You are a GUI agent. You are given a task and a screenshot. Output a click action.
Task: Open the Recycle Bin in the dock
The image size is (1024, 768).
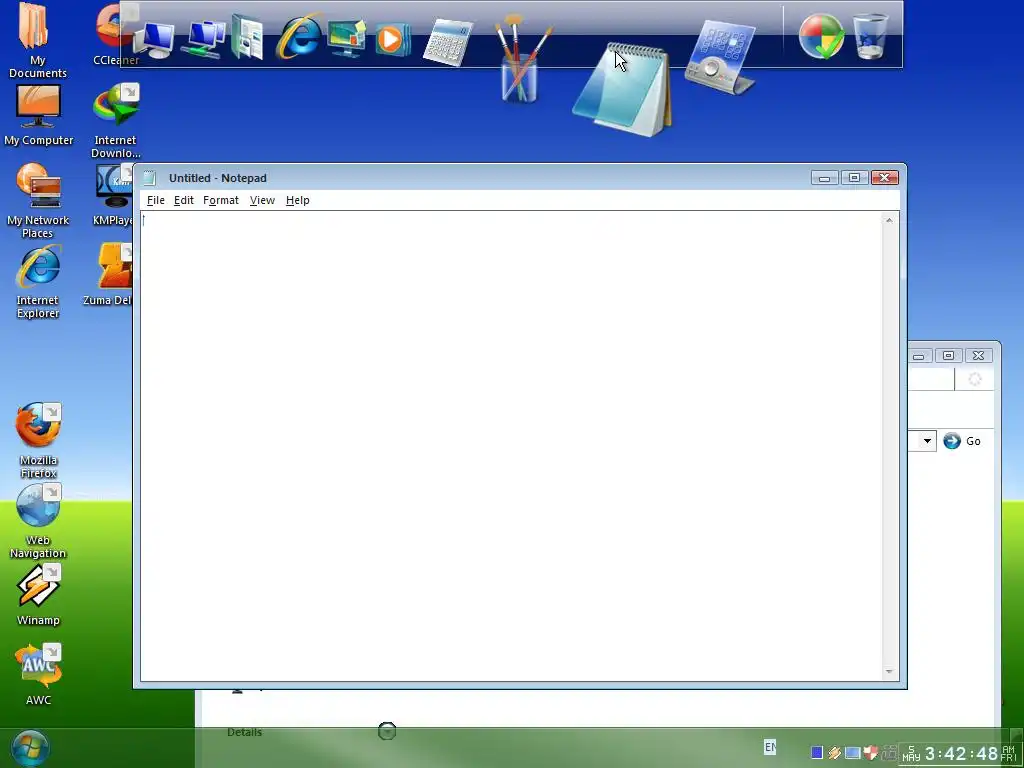tap(871, 37)
